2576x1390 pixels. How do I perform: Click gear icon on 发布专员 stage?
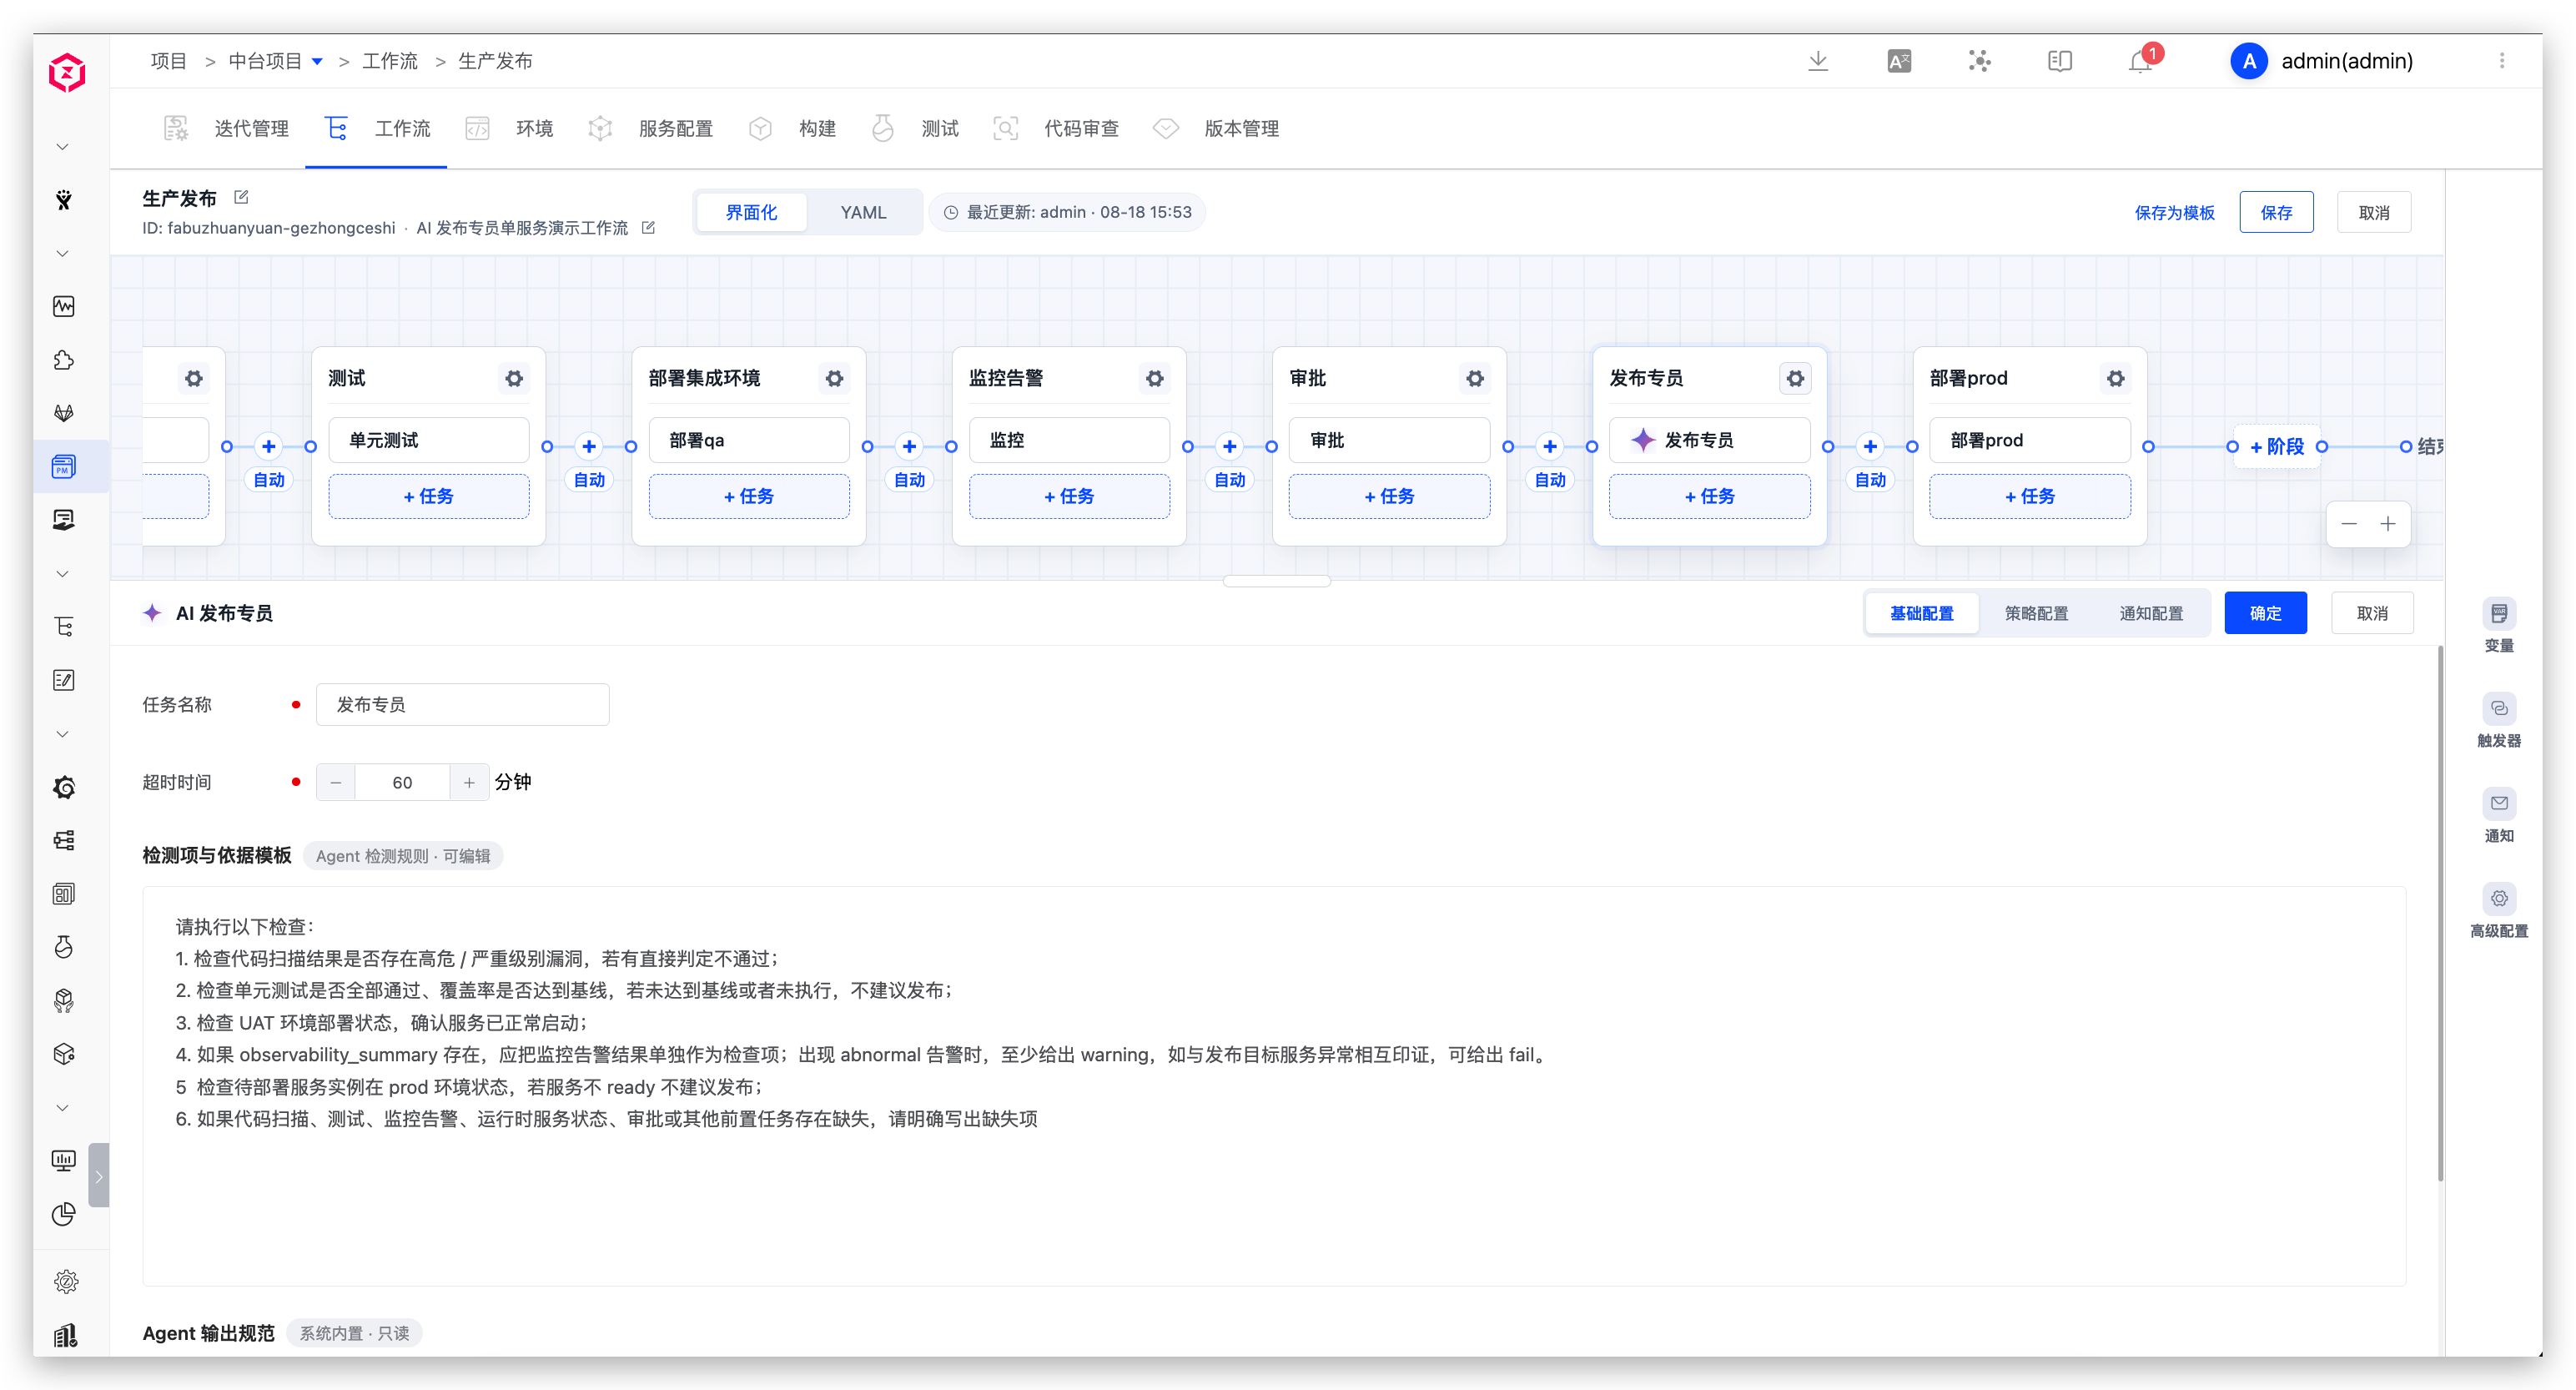(1795, 378)
